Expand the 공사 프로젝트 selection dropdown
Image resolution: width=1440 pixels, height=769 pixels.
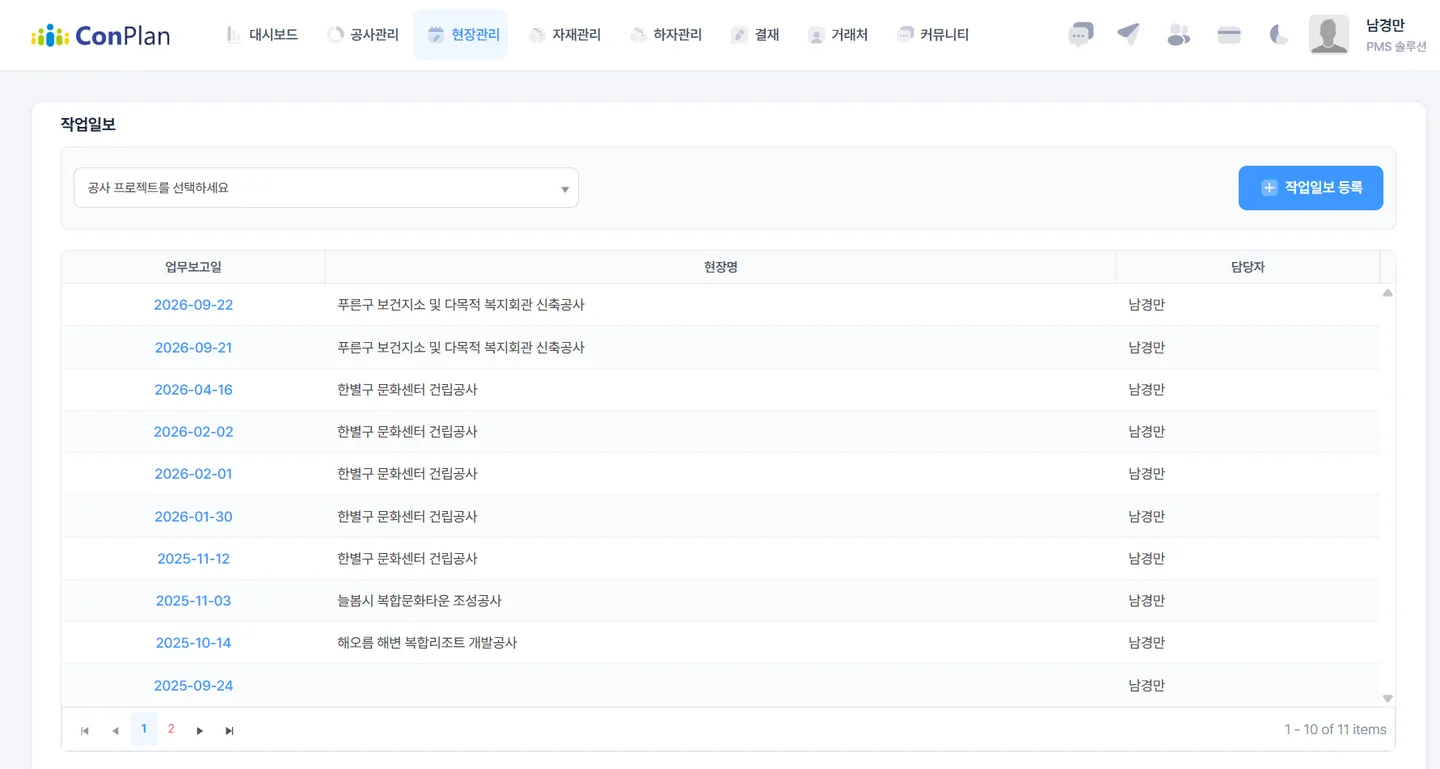pyautogui.click(x=326, y=188)
